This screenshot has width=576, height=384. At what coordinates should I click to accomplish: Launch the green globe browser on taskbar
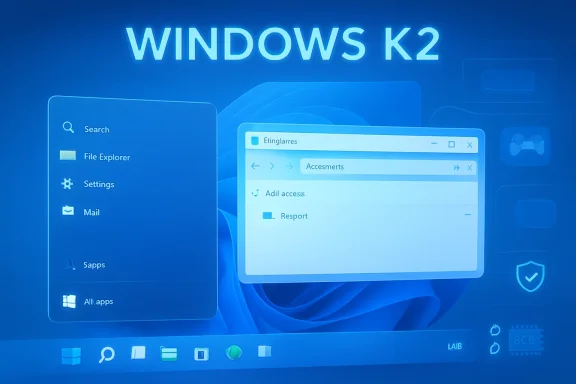coord(234,352)
